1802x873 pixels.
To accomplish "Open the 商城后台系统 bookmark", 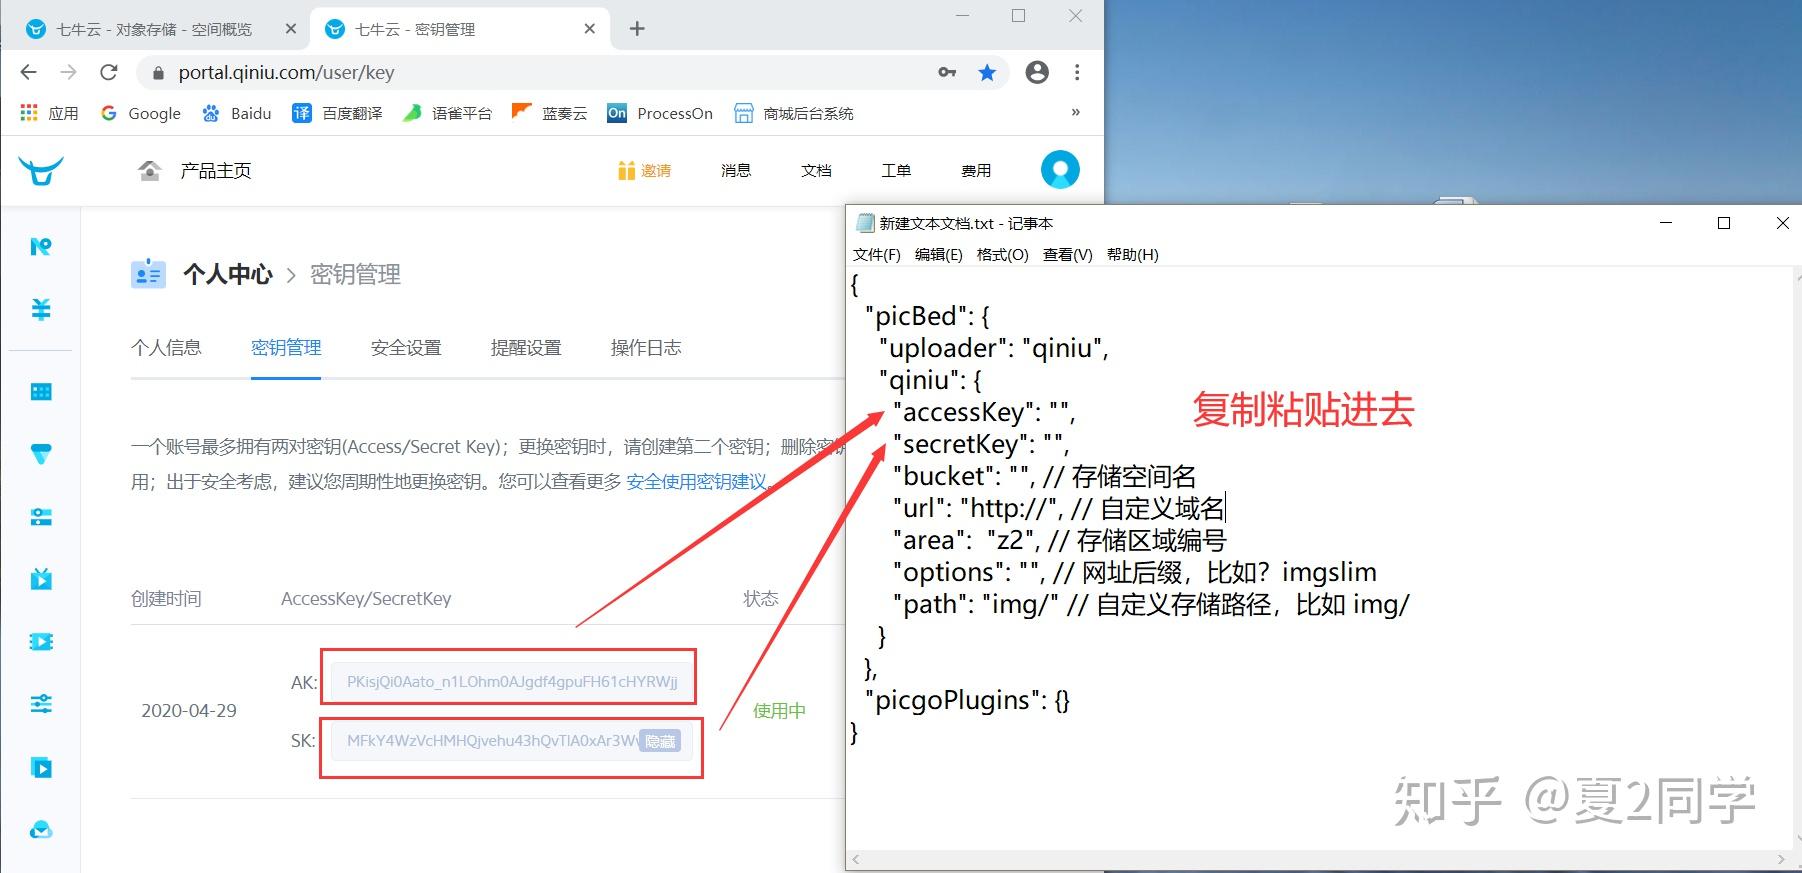I will (794, 113).
